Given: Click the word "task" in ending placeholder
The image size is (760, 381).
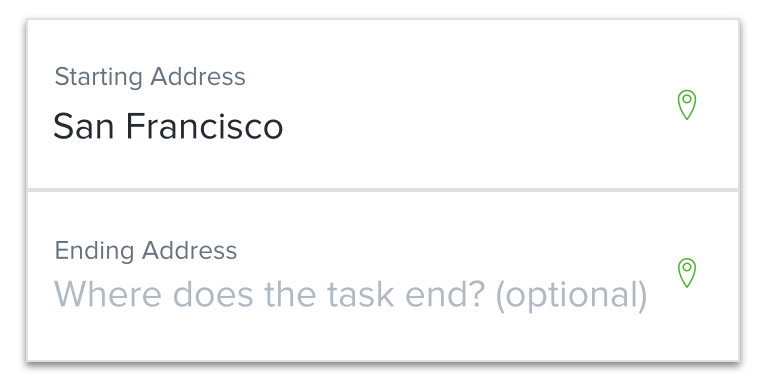Looking at the screenshot, I should coord(360,294).
